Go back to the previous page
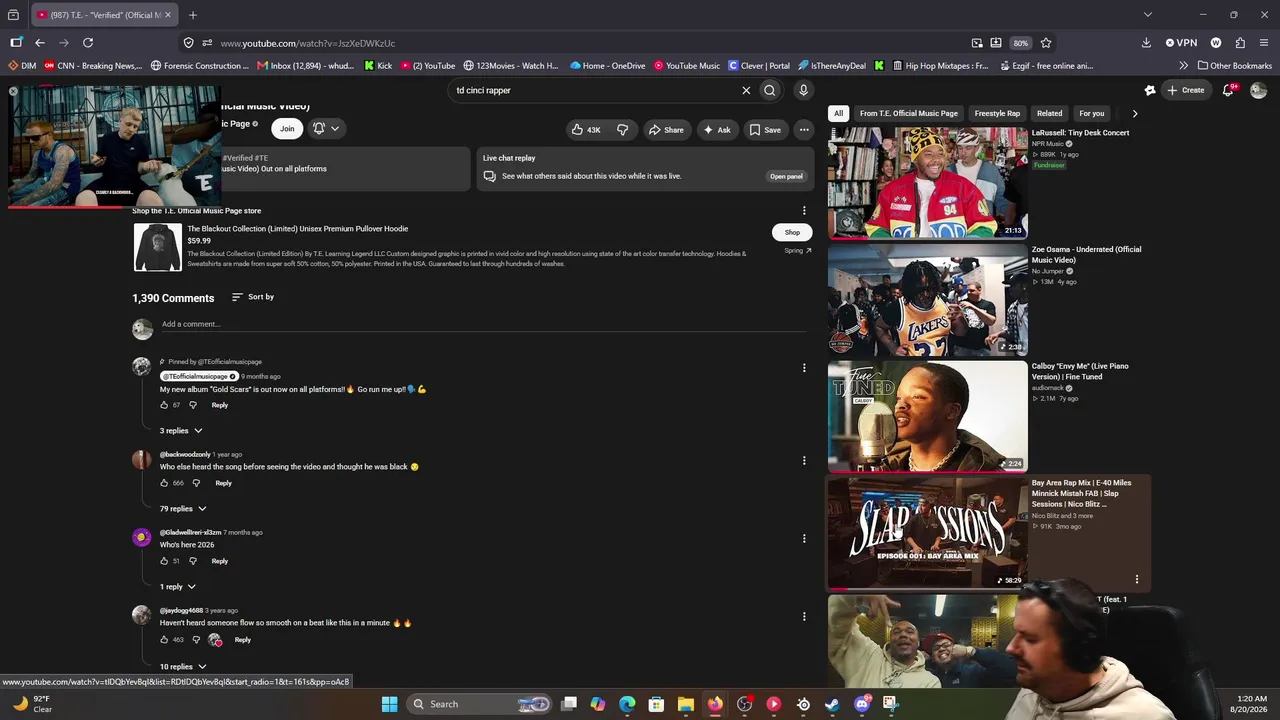This screenshot has height=720, width=1280. click(40, 43)
